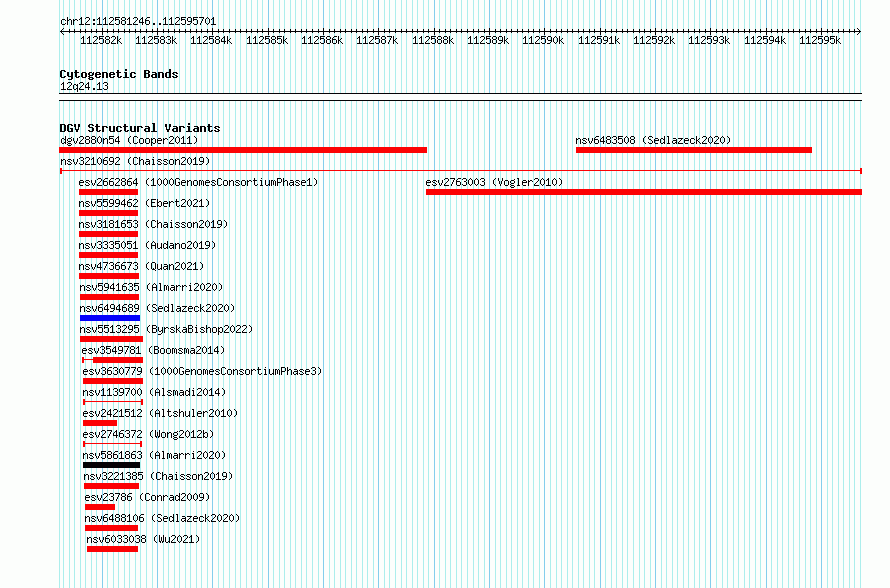Select nsv1139700 (Alsmadi2014) variant label
The height and width of the screenshot is (588, 890).
[154, 392]
